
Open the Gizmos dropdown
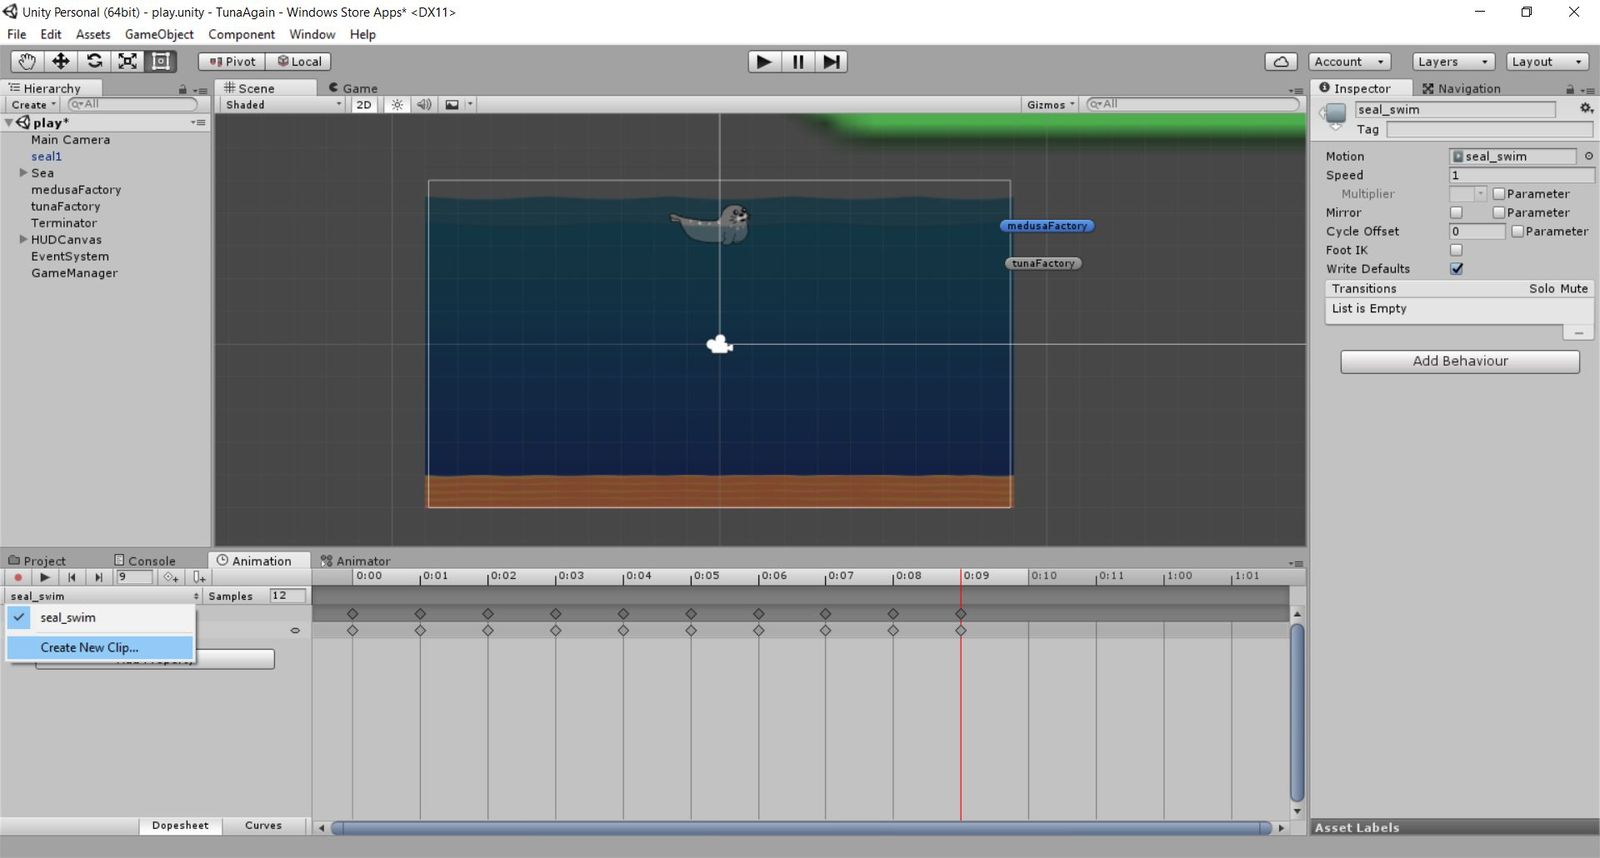tap(1051, 104)
